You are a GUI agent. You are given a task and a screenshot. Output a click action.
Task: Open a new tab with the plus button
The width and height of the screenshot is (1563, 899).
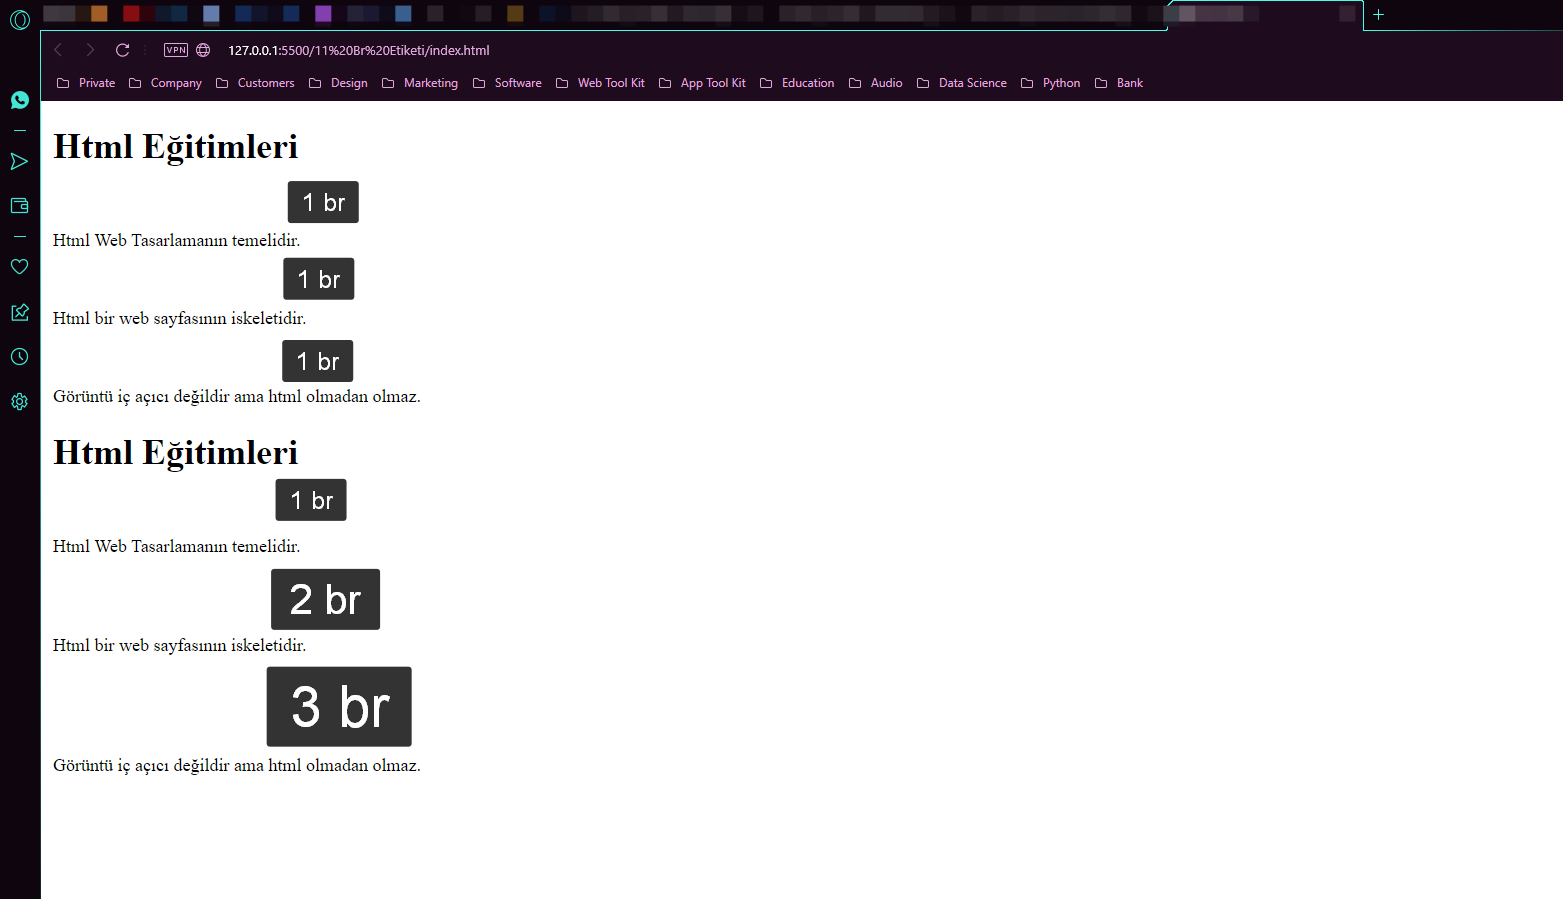[1379, 15]
